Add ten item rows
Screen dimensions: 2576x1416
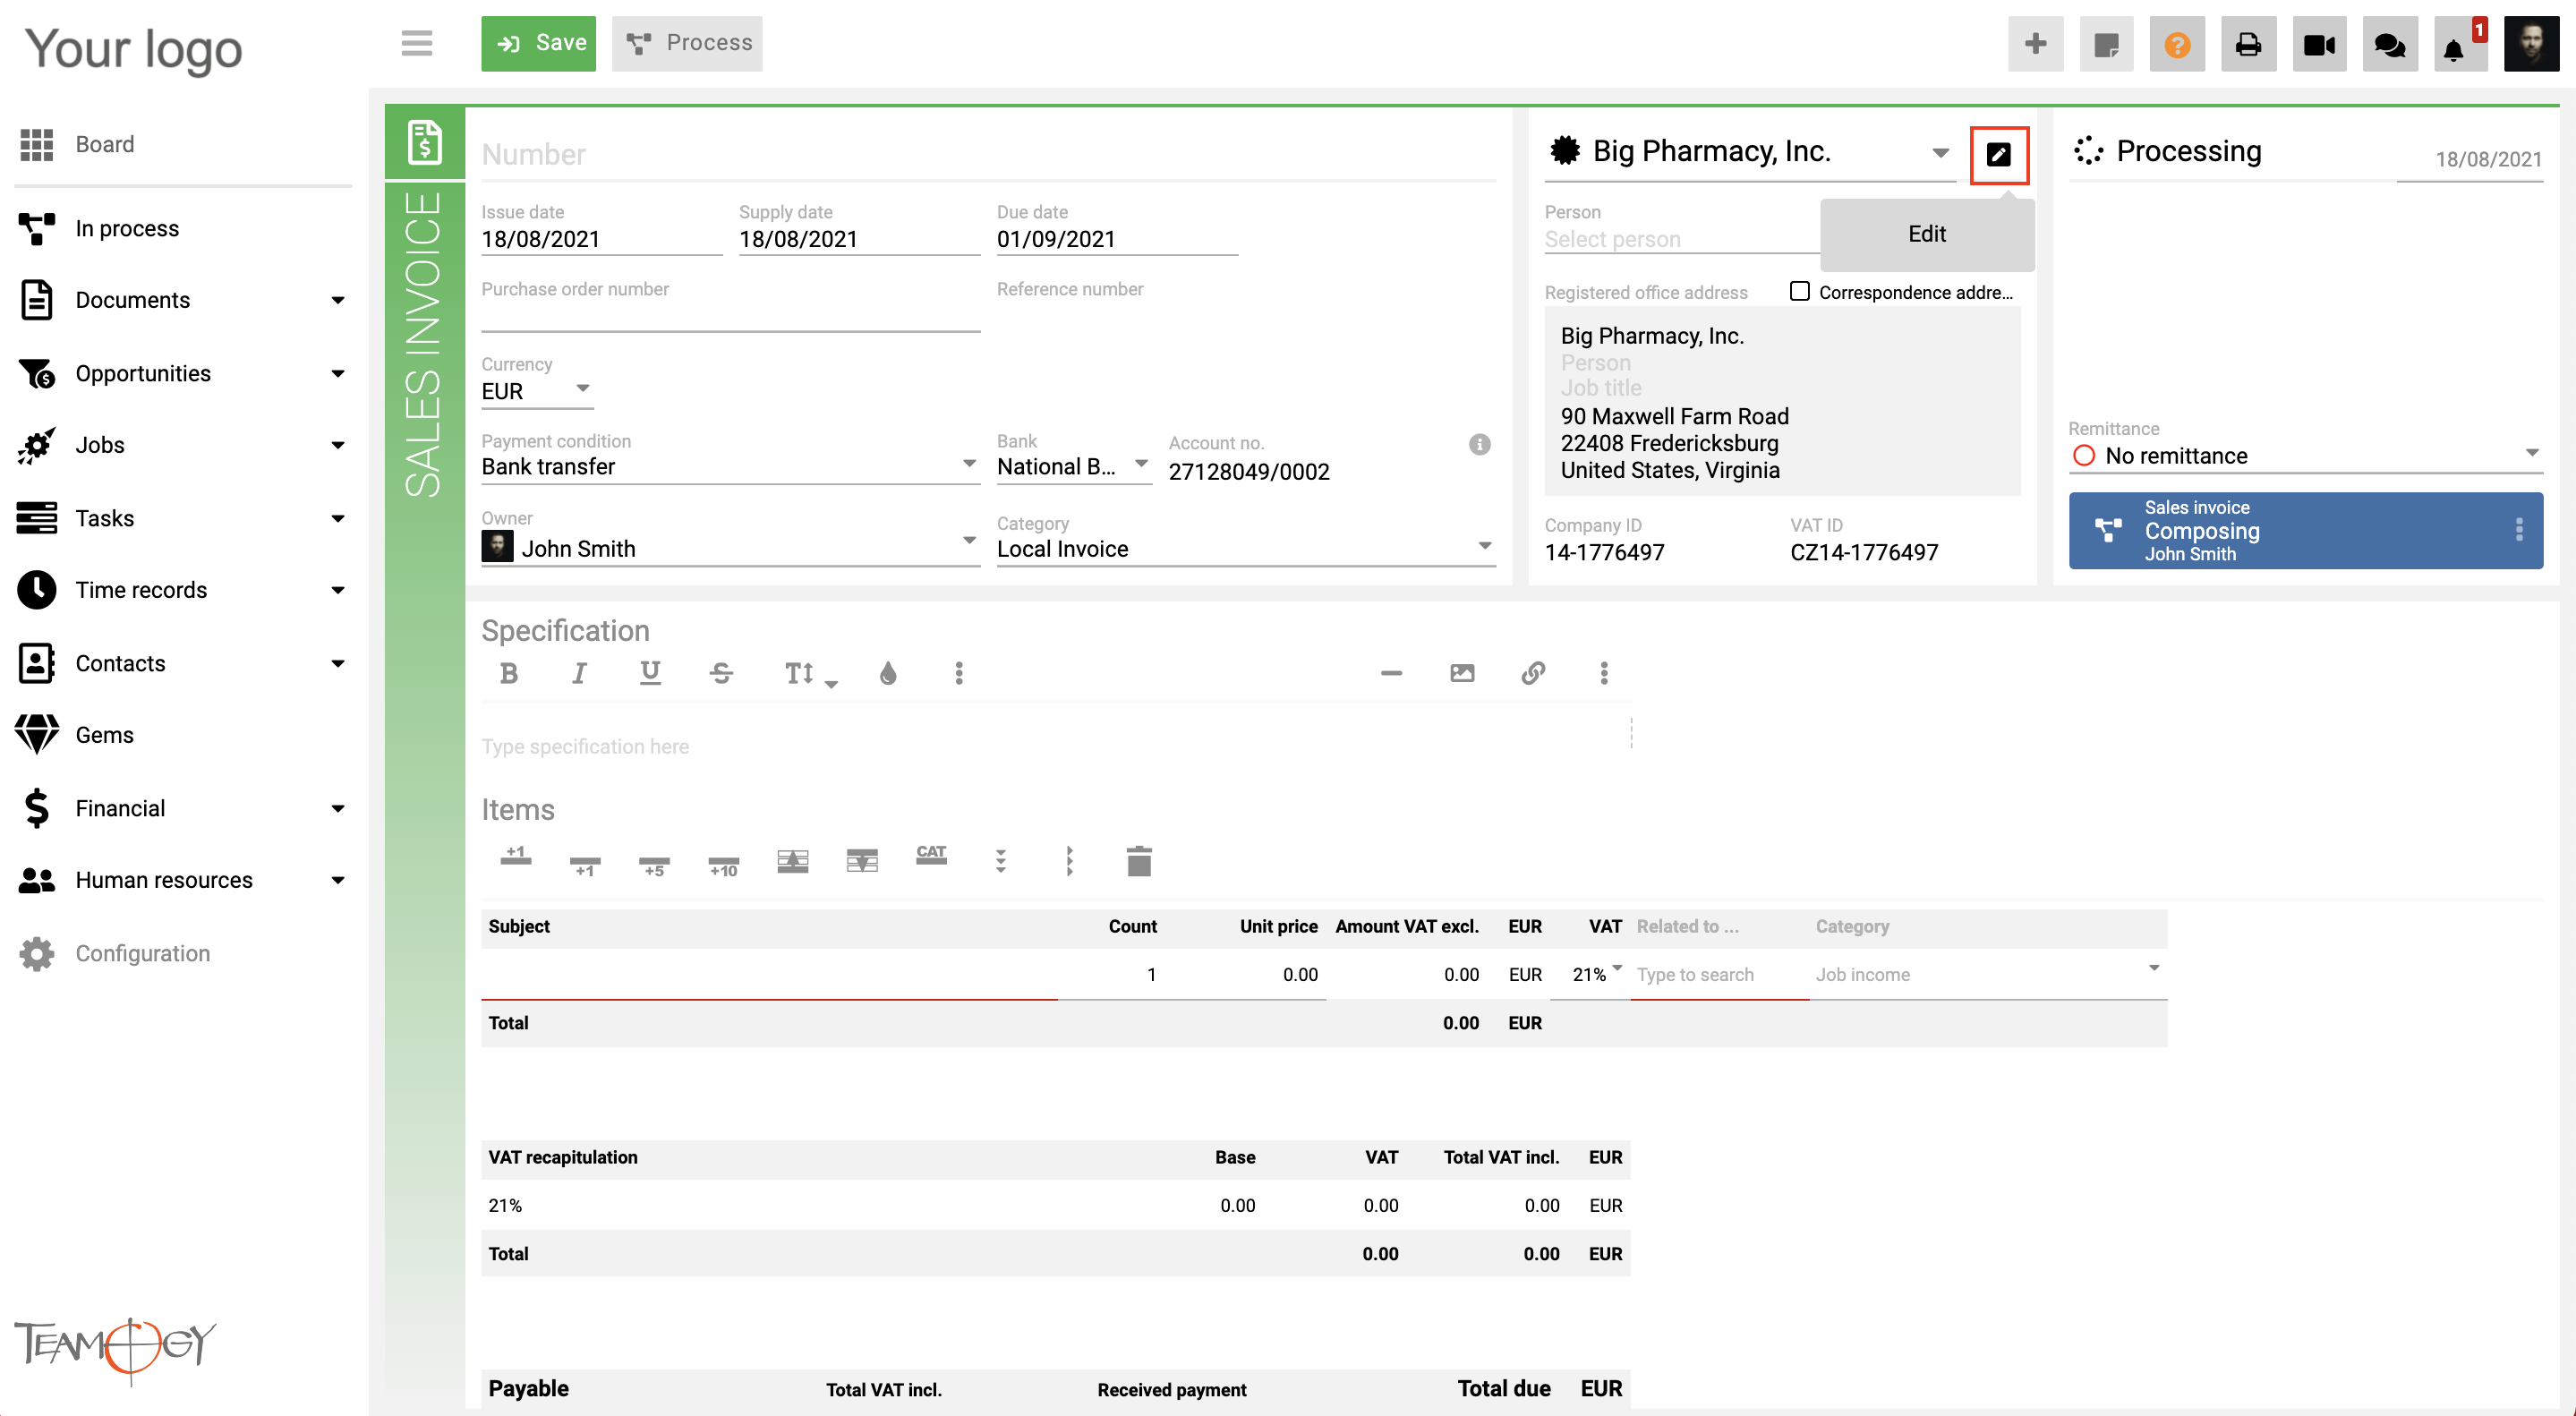(x=723, y=866)
